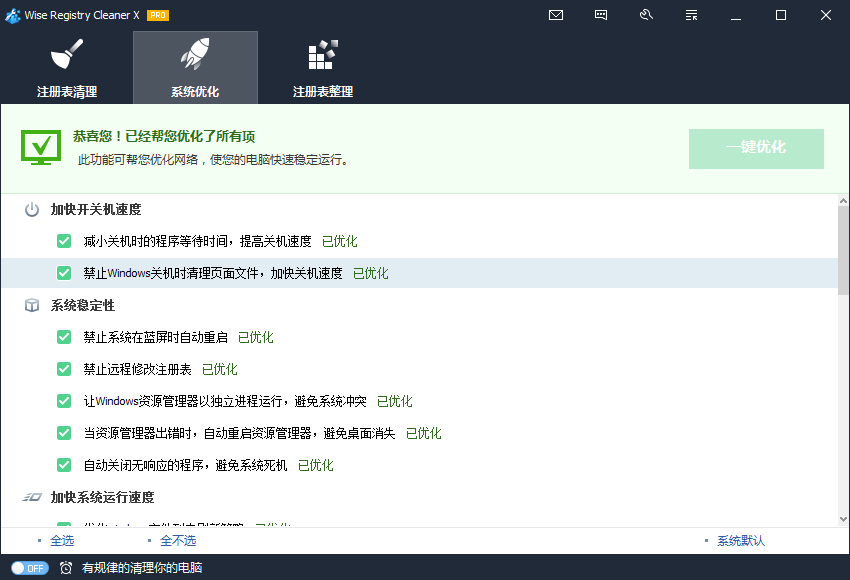Uncheck 禁止系统在蓝屏时自动重启
This screenshot has width=850, height=580.
[64, 337]
